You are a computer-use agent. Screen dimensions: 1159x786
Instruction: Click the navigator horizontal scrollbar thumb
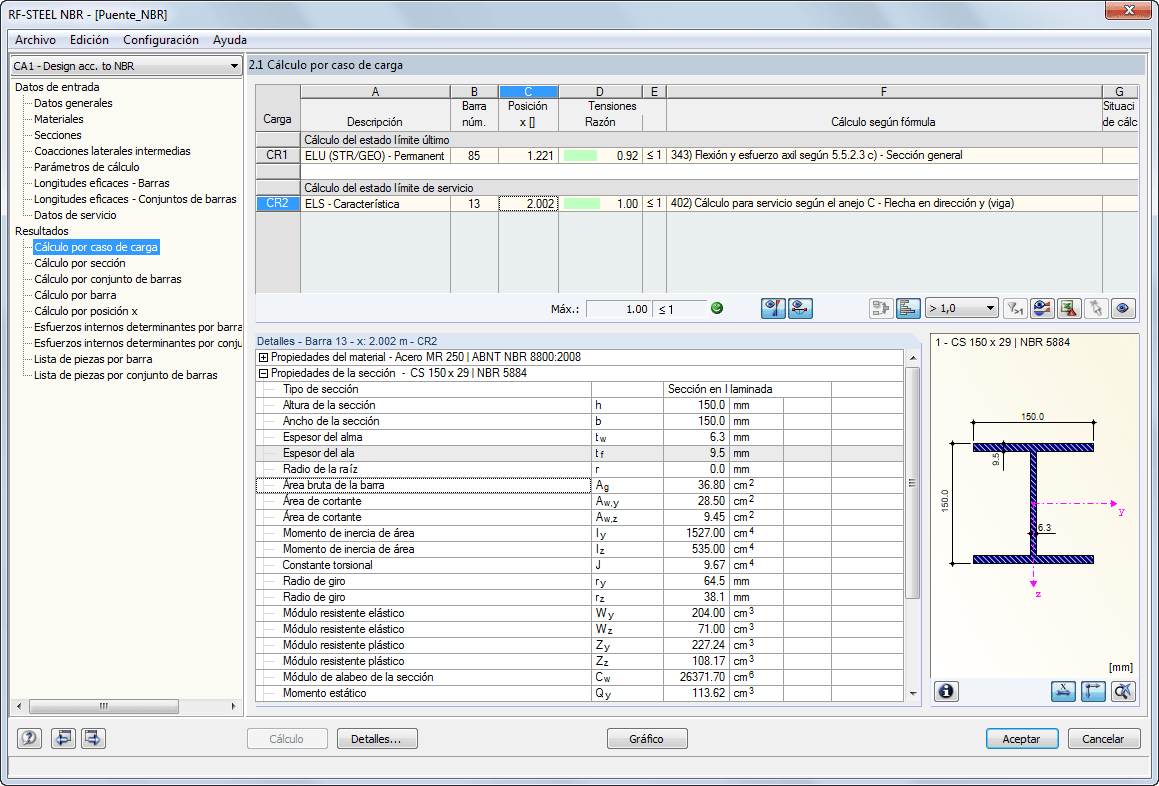(x=103, y=706)
